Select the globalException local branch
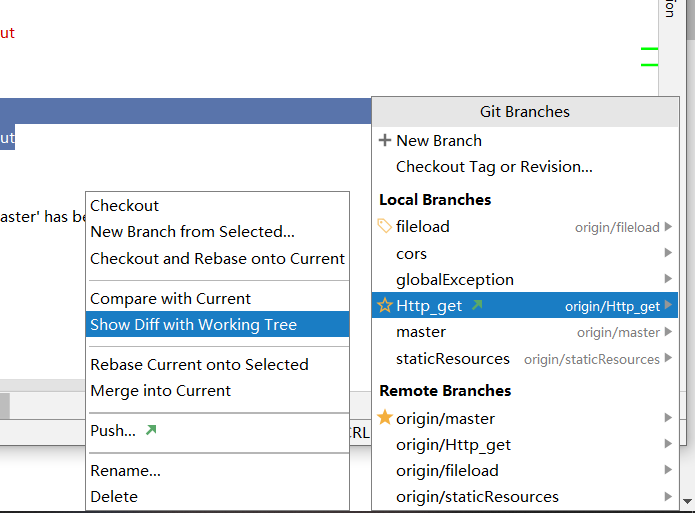Viewport: 695px width, 513px height. (525, 279)
